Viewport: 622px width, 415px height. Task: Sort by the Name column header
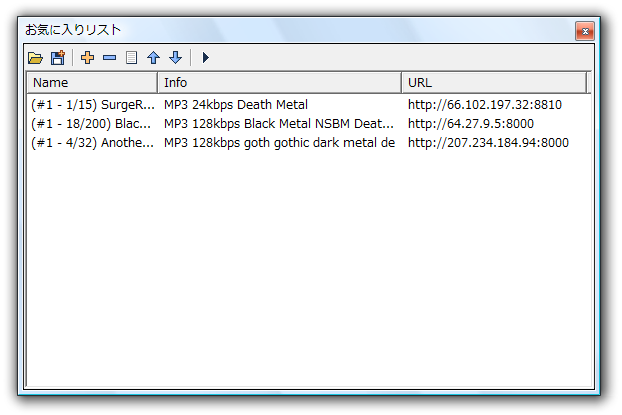[x=92, y=83]
